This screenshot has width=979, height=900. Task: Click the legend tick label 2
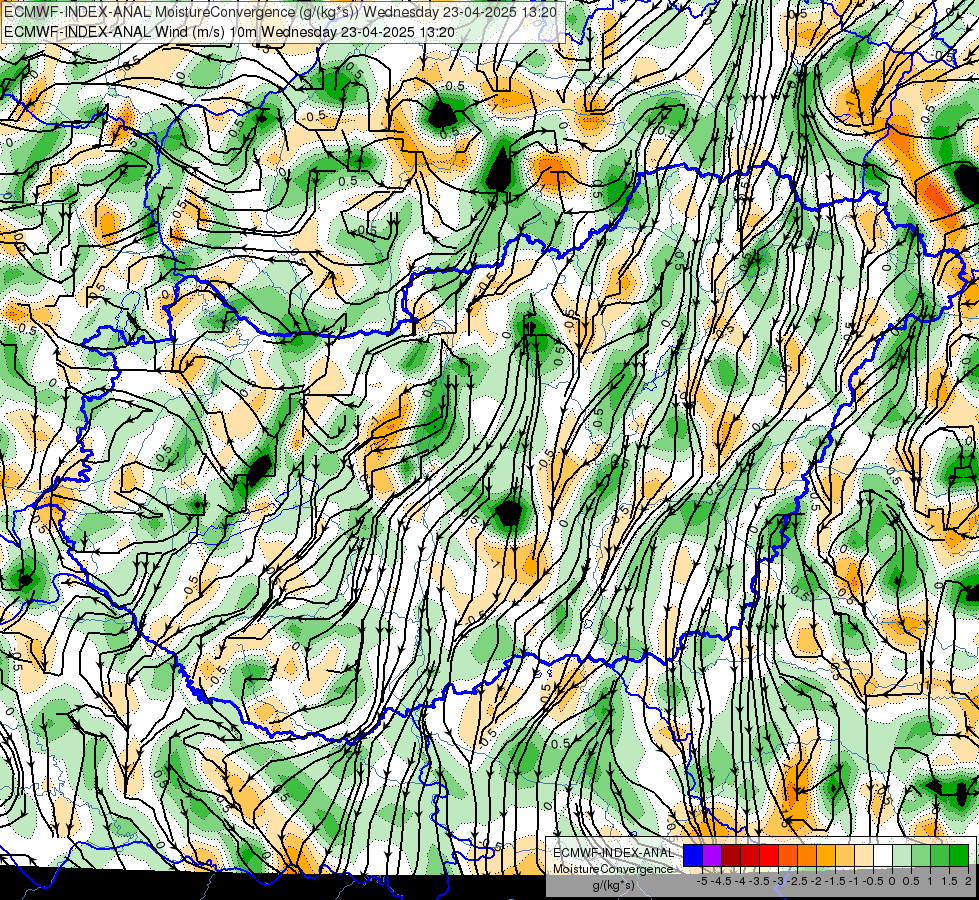(x=968, y=881)
